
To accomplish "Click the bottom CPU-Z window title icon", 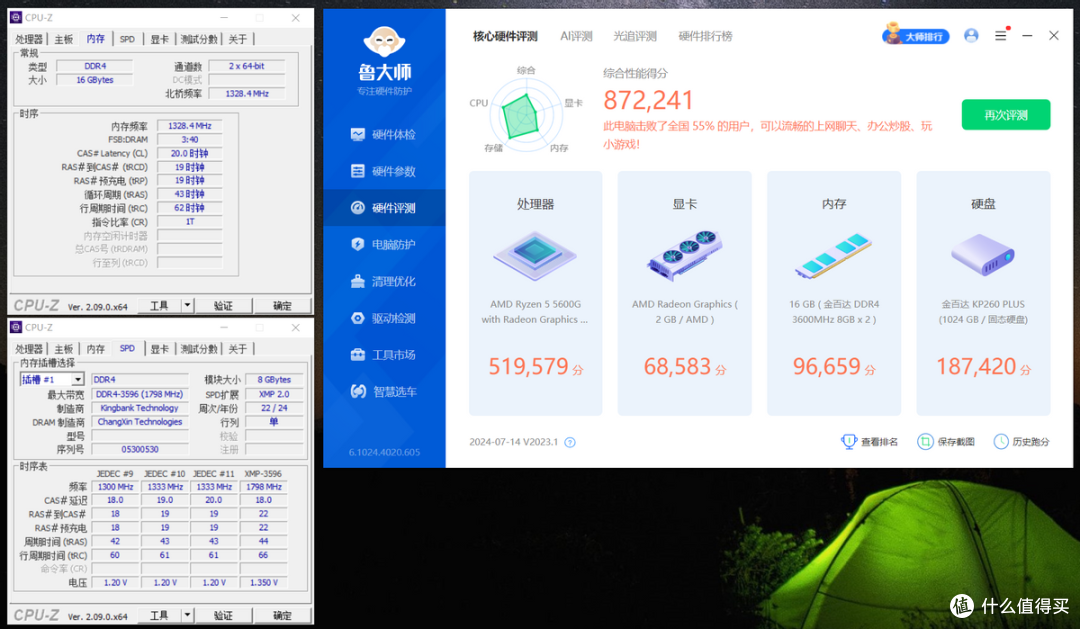I will 16,327.
